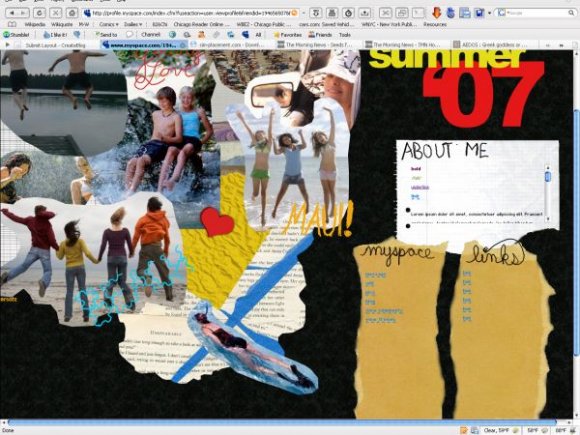Click the About Me box scrollbar thumb
The height and width of the screenshot is (435, 580).
click(548, 176)
